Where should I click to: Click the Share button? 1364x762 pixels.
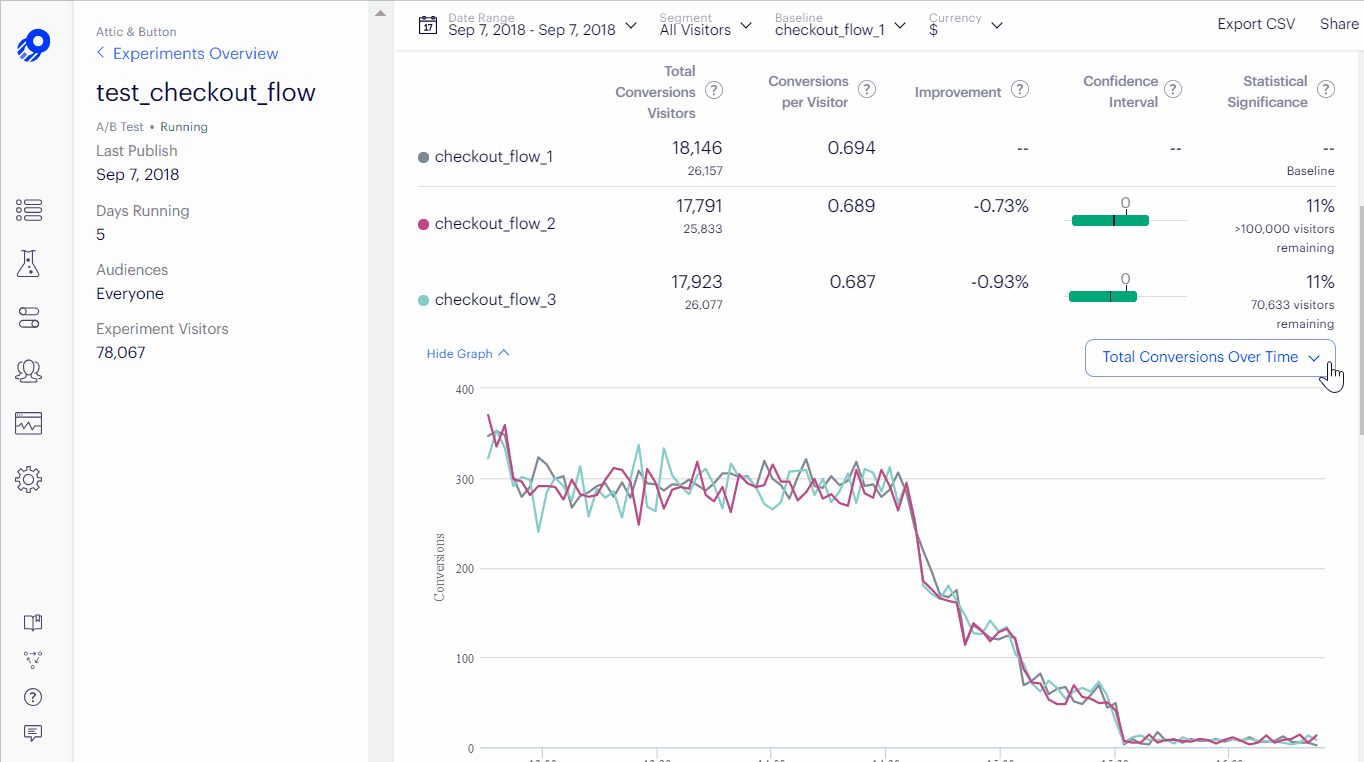click(x=1339, y=24)
